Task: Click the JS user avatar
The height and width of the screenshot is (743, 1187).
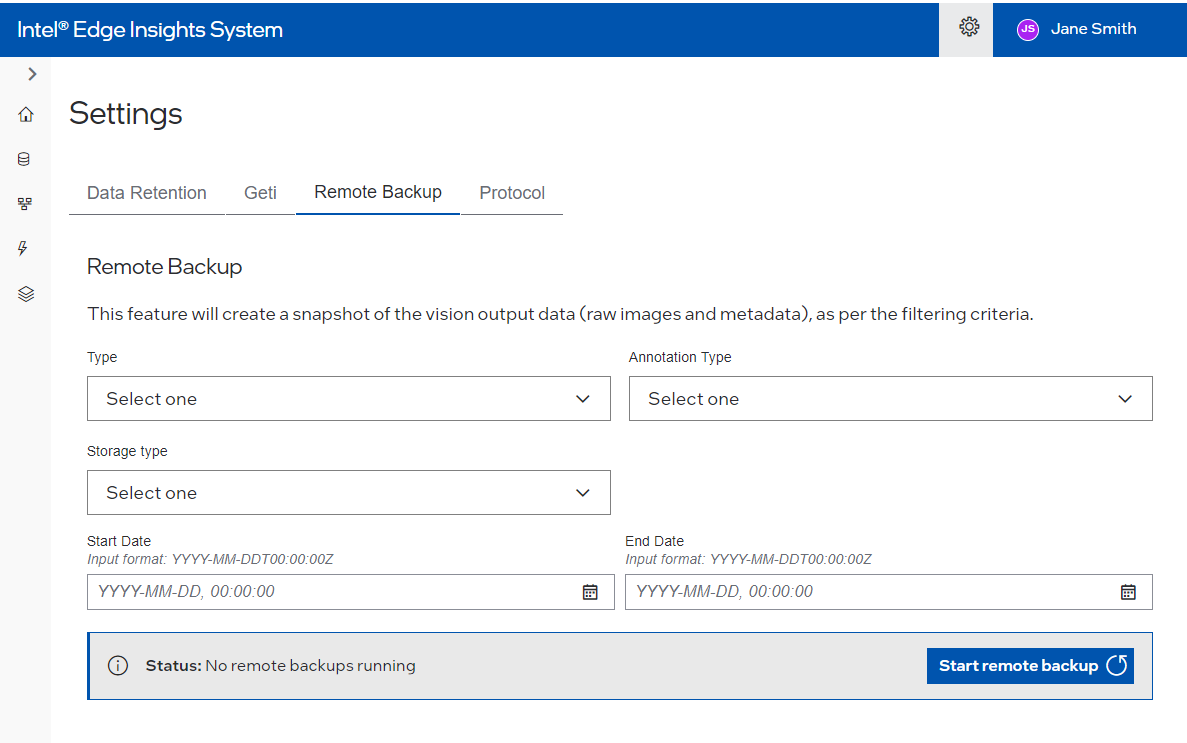Action: point(1027,30)
